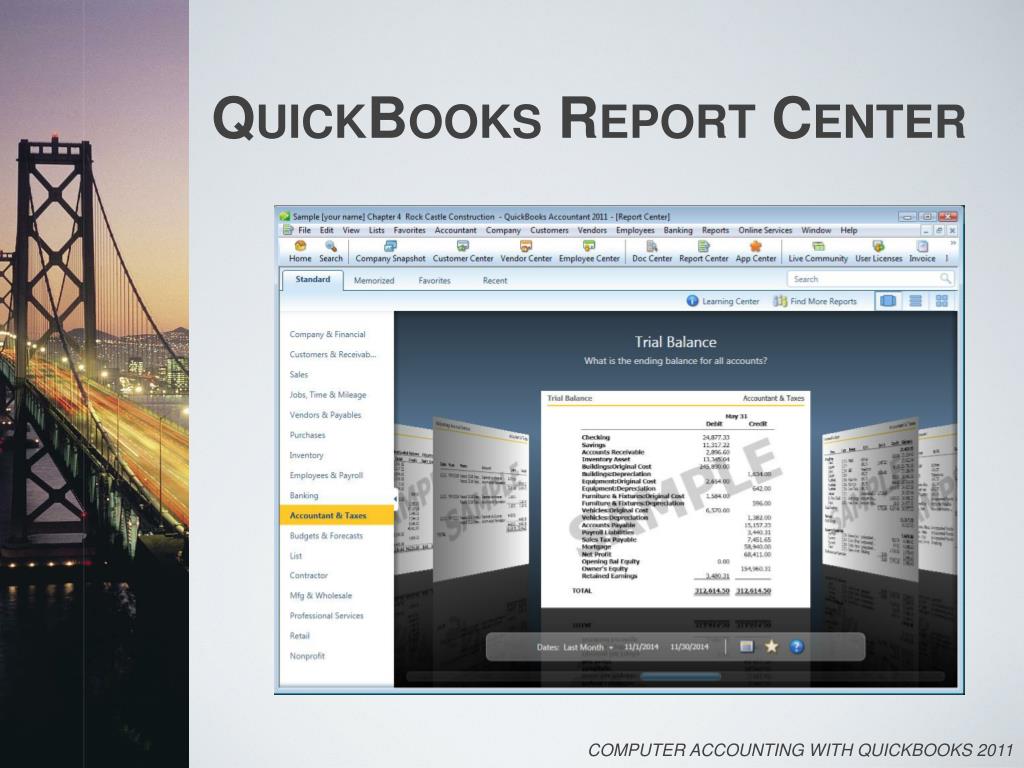Click the report carousel scrollbar thumb
This screenshot has height=768, width=1024.
point(680,677)
